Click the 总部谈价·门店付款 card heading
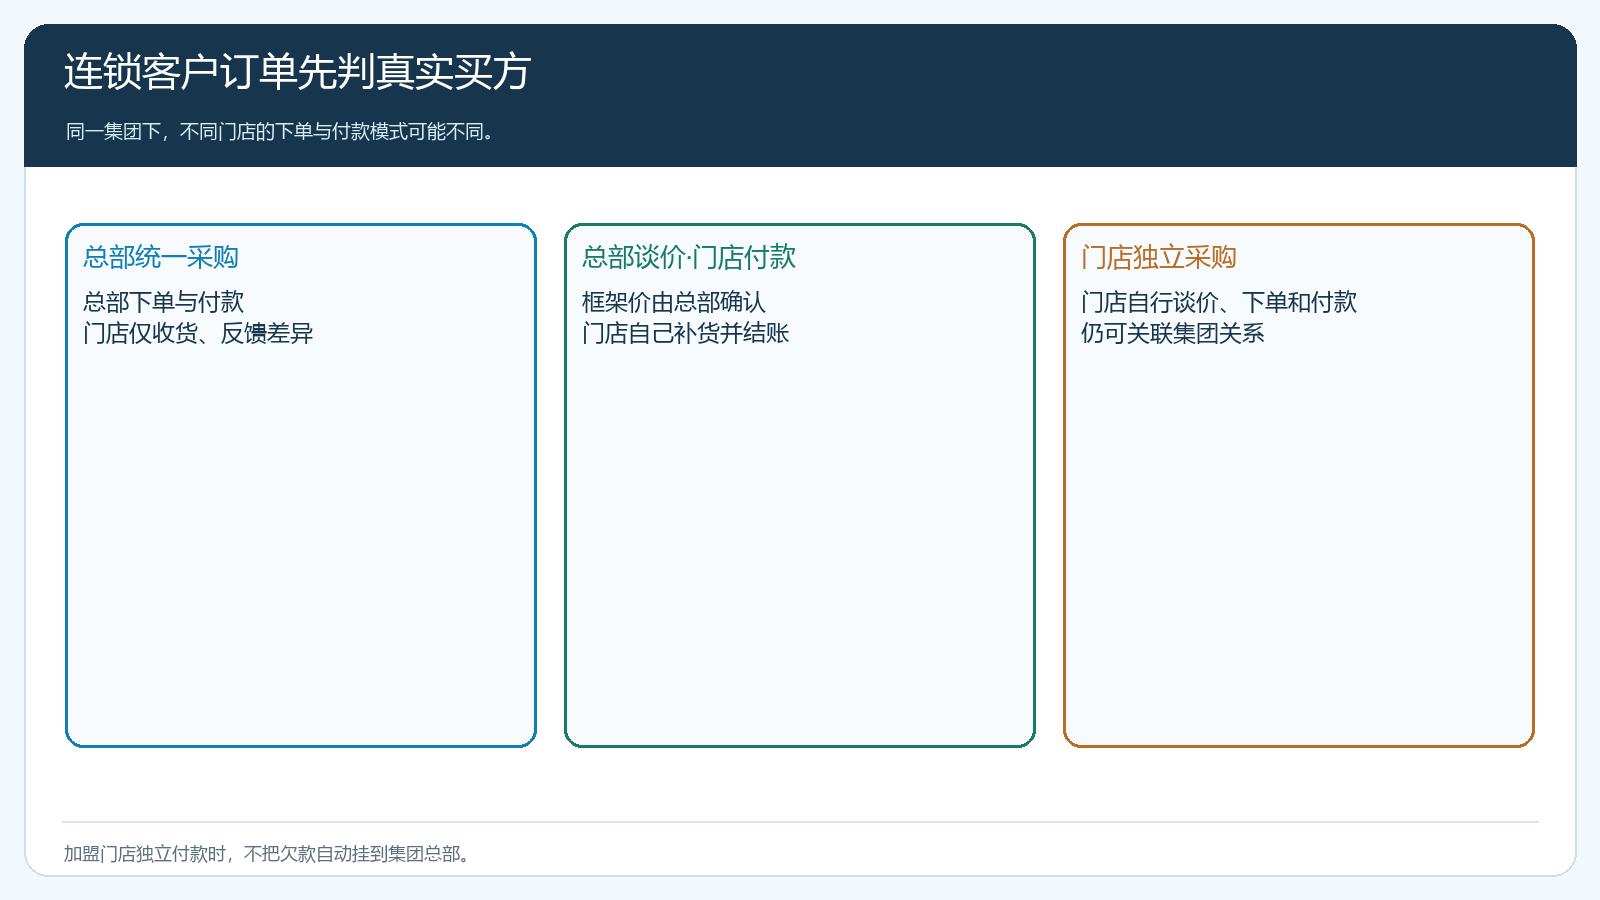The width and height of the screenshot is (1600, 900). [689, 257]
